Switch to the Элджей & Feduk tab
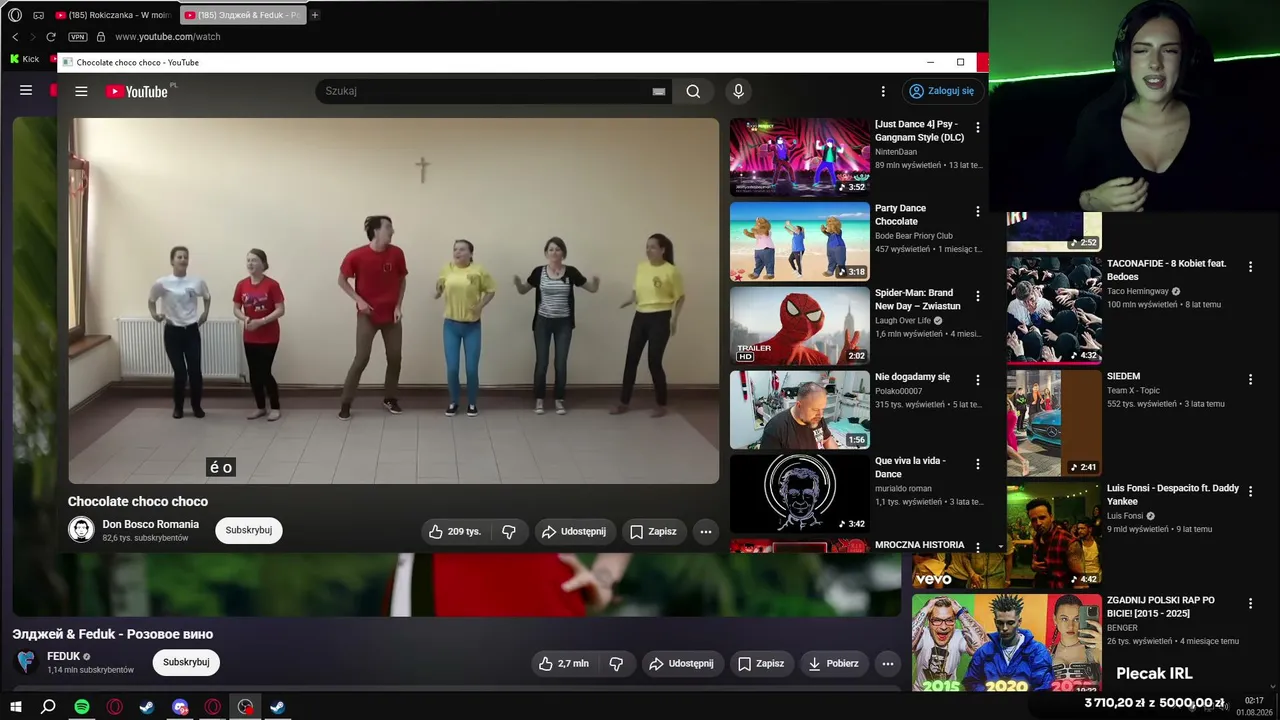 242,15
